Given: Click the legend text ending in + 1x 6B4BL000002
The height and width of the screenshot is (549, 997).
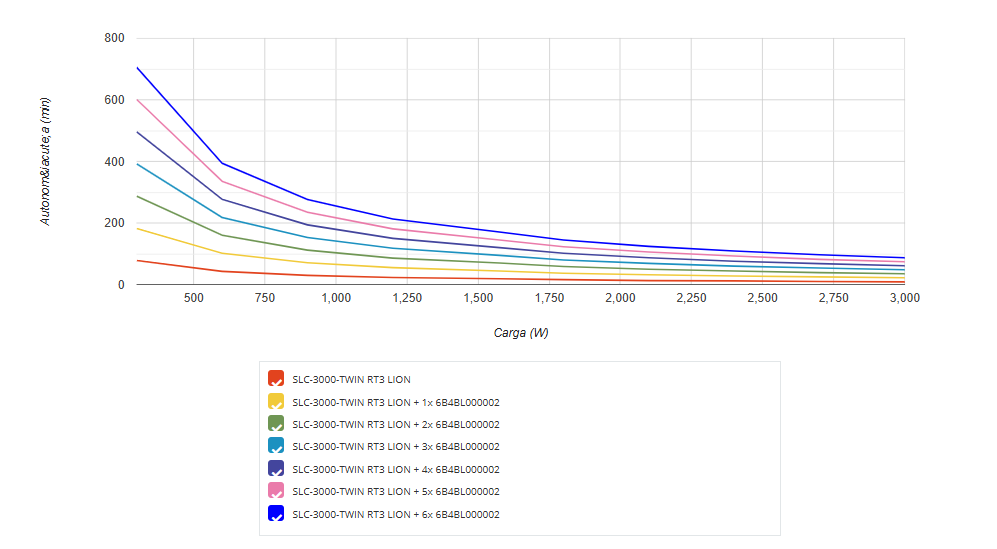Looking at the screenshot, I should coord(395,402).
